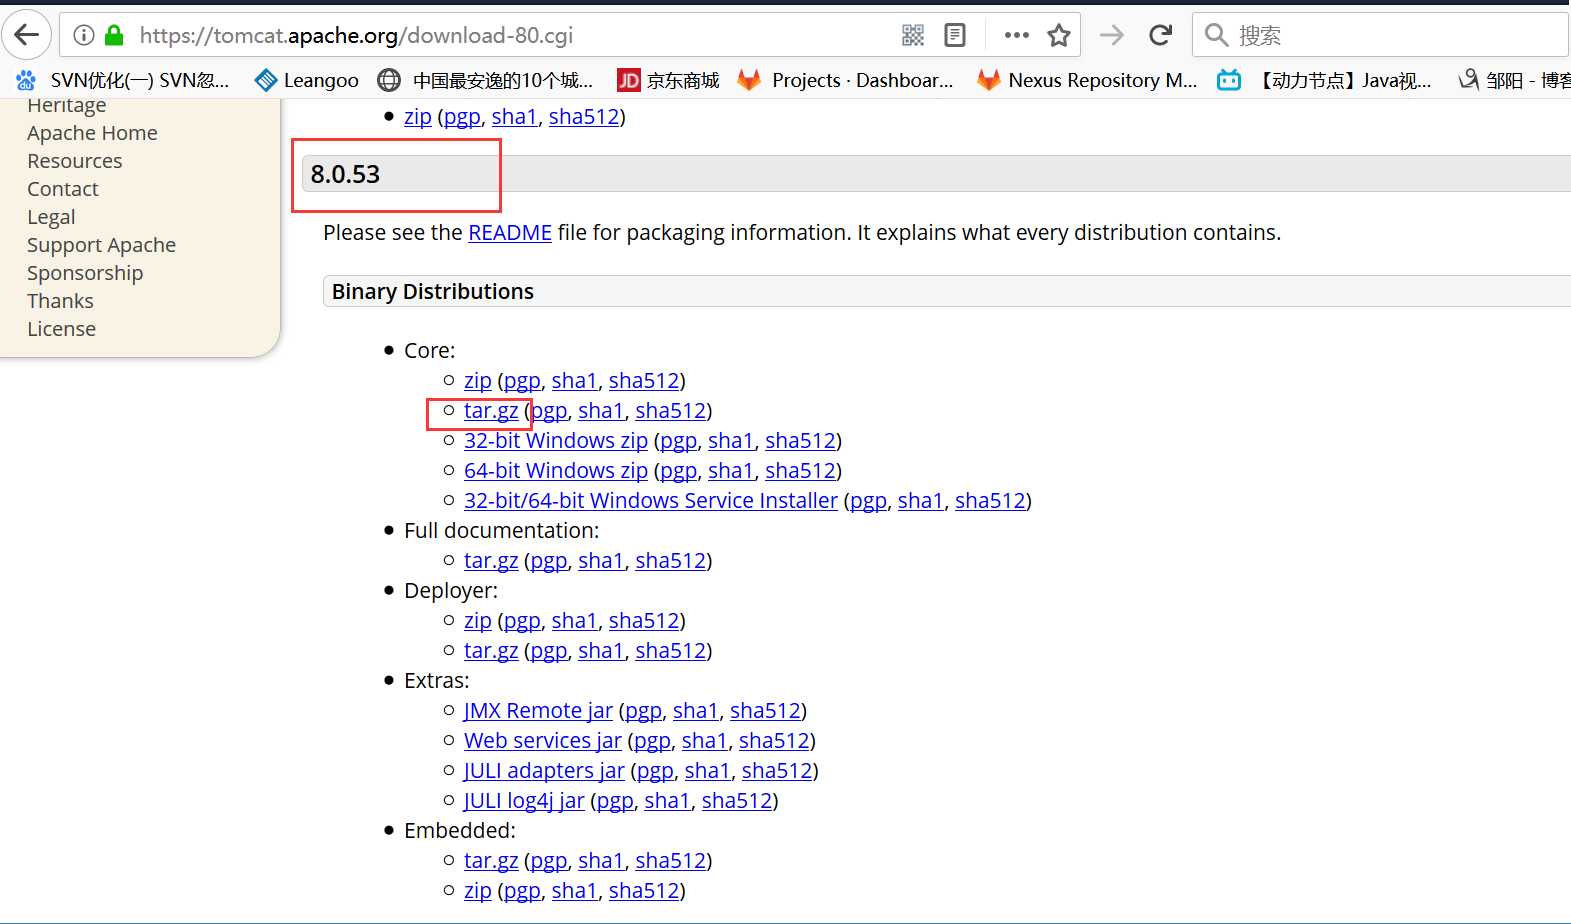Screen dimensions: 1571x924
Task: Download the Deployer tar.gz
Action: point(491,651)
